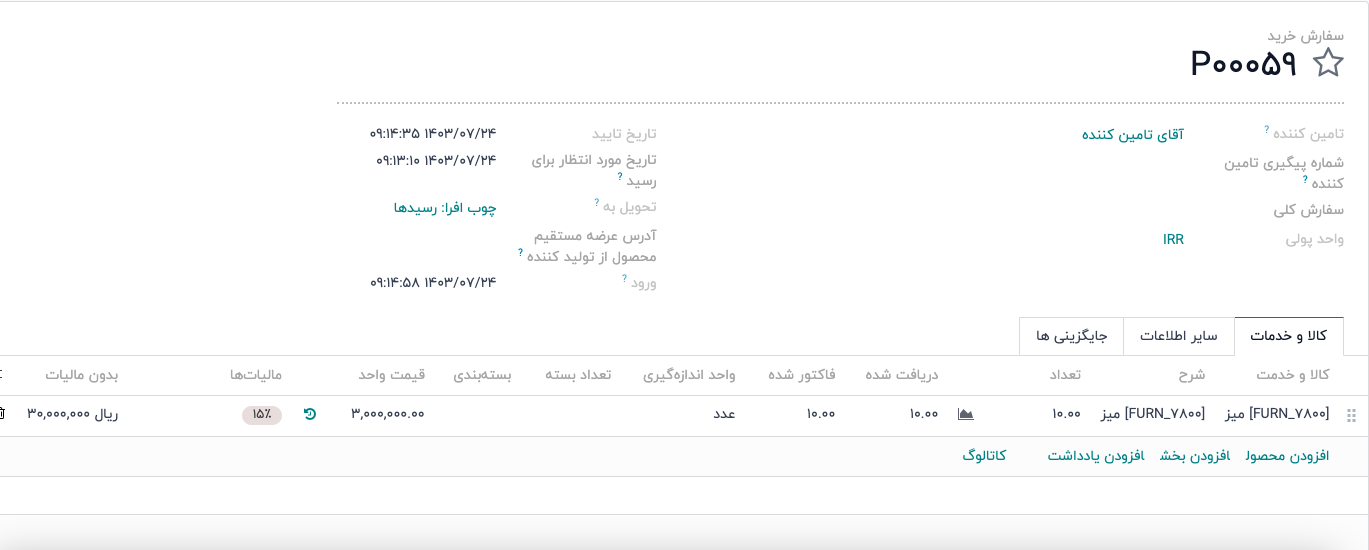Star the purchase order P00059 as favorite
Screen dimensions: 1369x550
coord(1328,64)
